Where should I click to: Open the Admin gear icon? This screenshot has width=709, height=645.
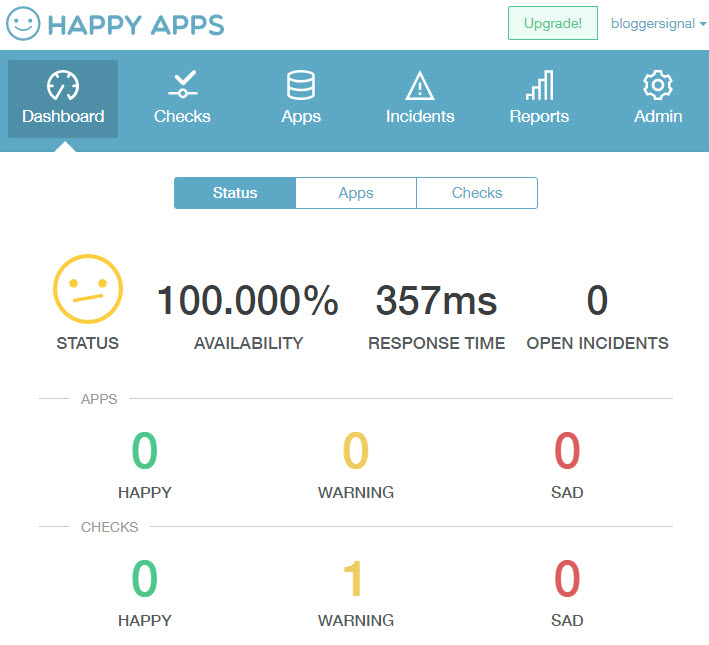tap(658, 85)
